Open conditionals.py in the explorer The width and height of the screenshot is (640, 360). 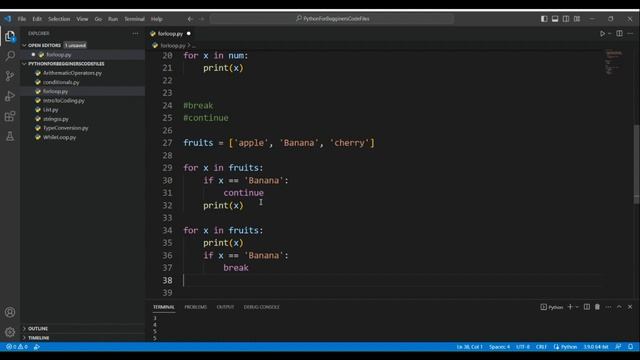tap(61, 82)
